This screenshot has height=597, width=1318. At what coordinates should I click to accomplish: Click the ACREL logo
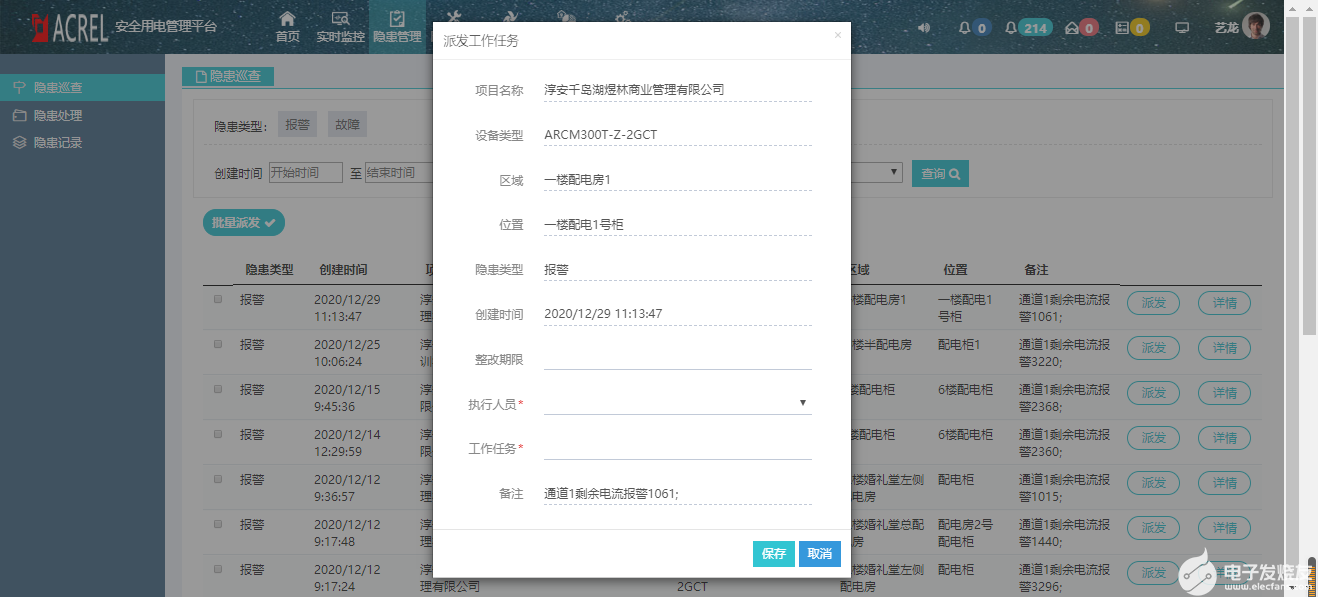[x=68, y=27]
